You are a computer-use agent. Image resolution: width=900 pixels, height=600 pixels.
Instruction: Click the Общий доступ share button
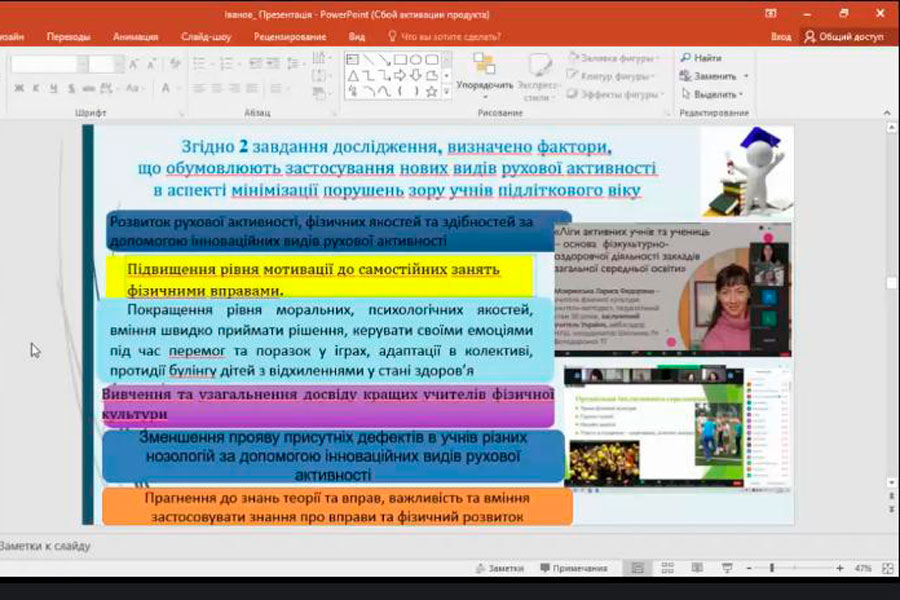click(x=844, y=37)
